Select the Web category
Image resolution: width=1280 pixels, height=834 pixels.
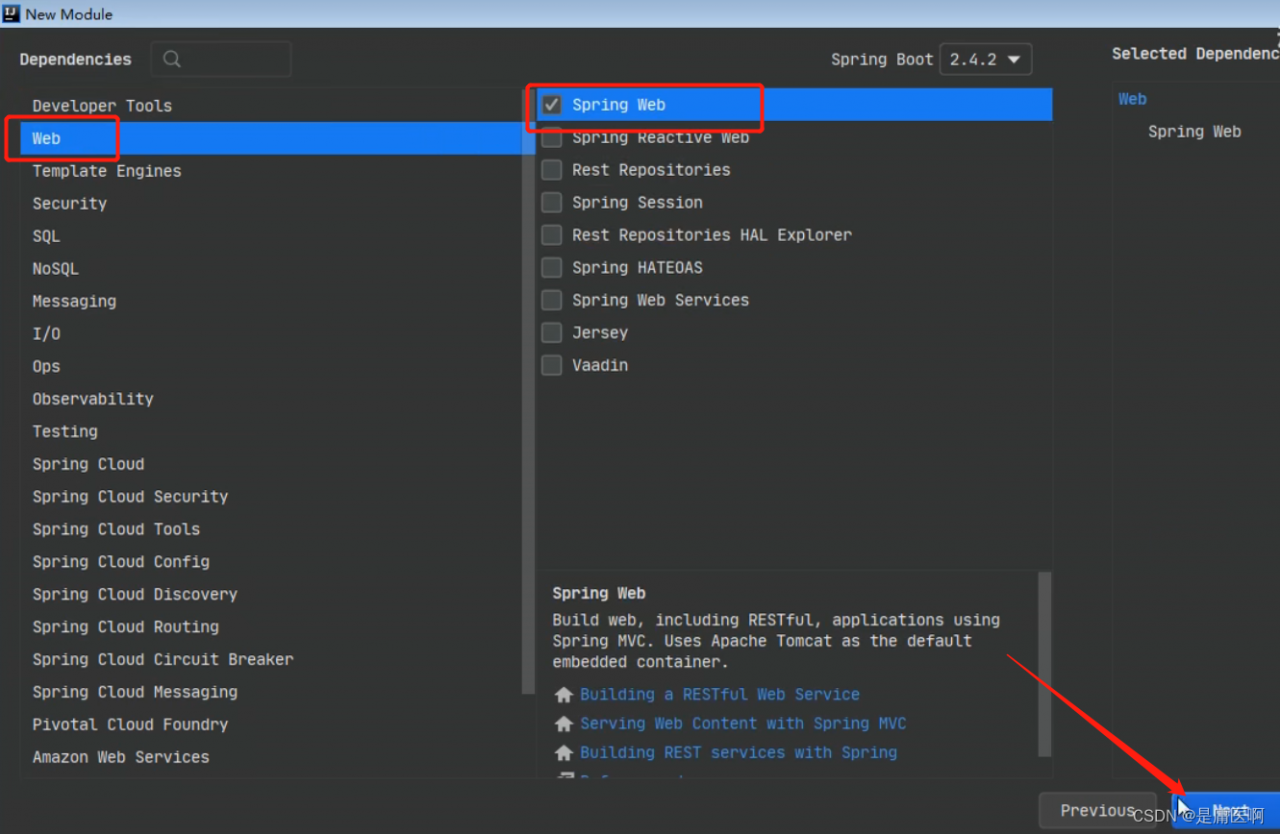point(272,138)
